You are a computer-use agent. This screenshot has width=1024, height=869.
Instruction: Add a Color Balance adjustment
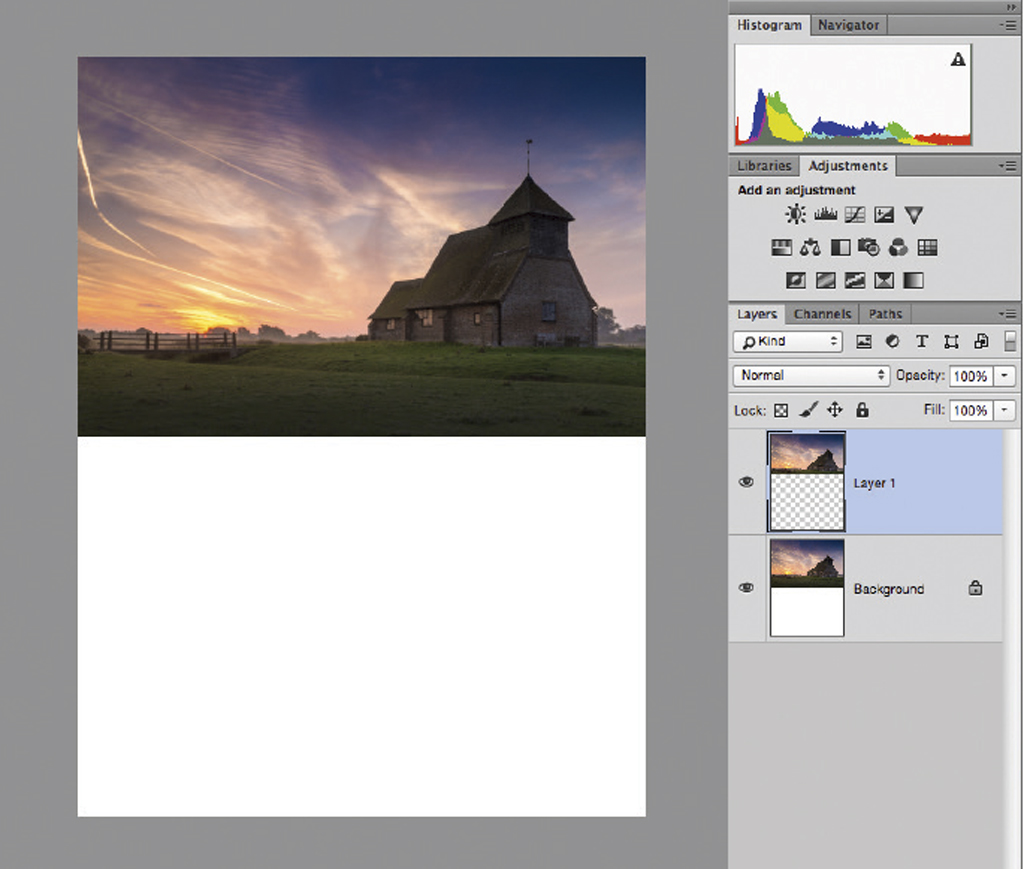coord(810,247)
